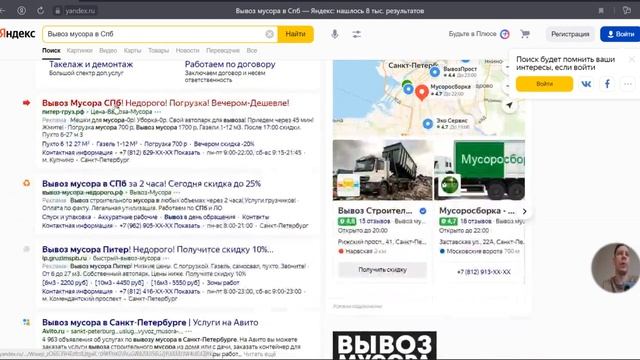Reload the page in the browser toolbar
The width and height of the screenshot is (640, 360).
tap(40, 11)
